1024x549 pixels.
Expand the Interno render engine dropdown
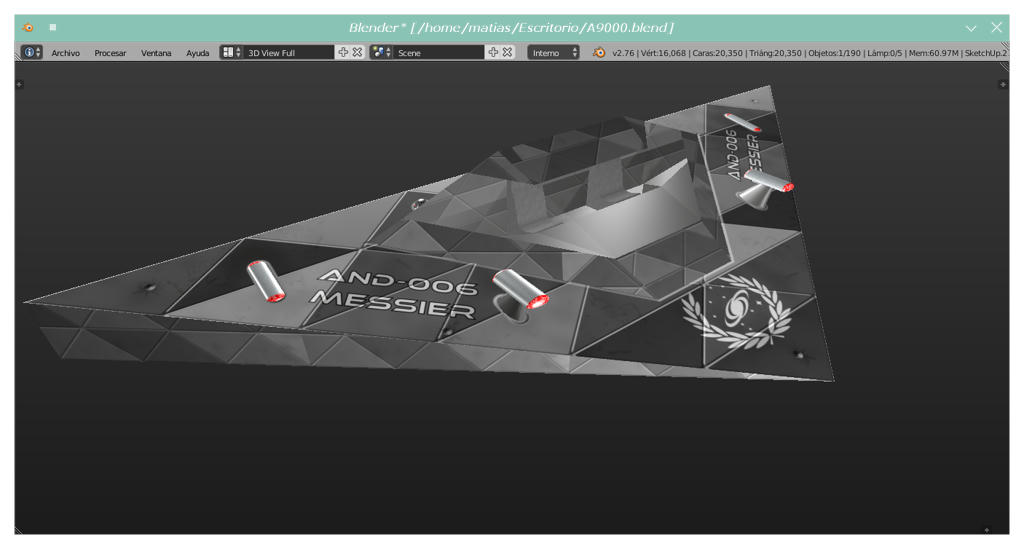553,52
